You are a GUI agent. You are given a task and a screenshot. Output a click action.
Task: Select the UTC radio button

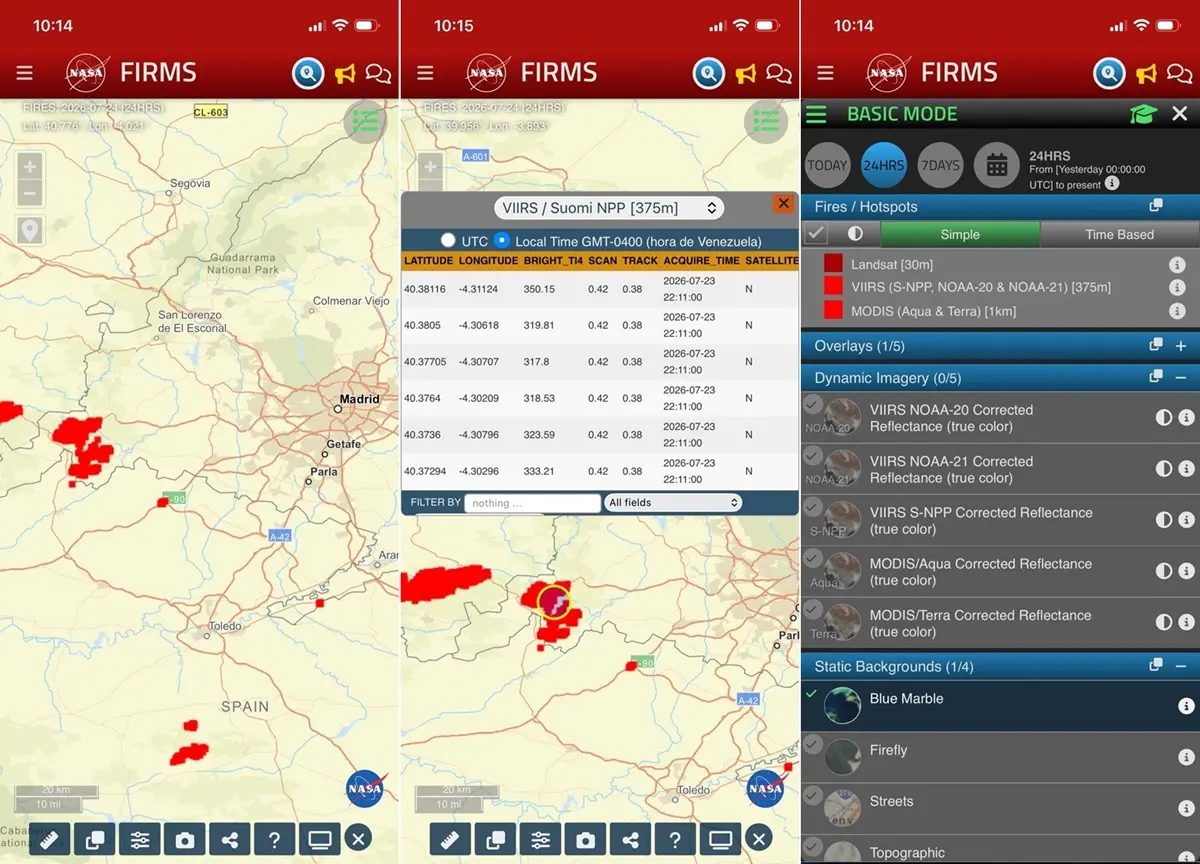[448, 241]
